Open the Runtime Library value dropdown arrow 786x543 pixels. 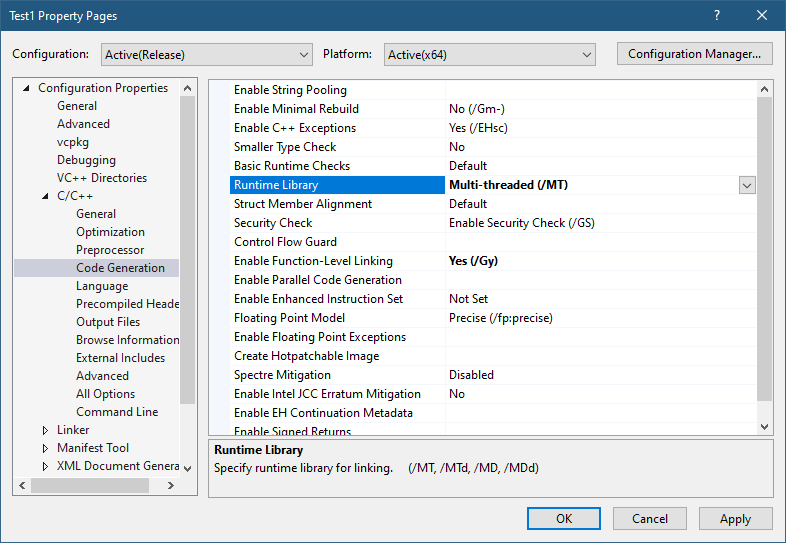click(746, 185)
